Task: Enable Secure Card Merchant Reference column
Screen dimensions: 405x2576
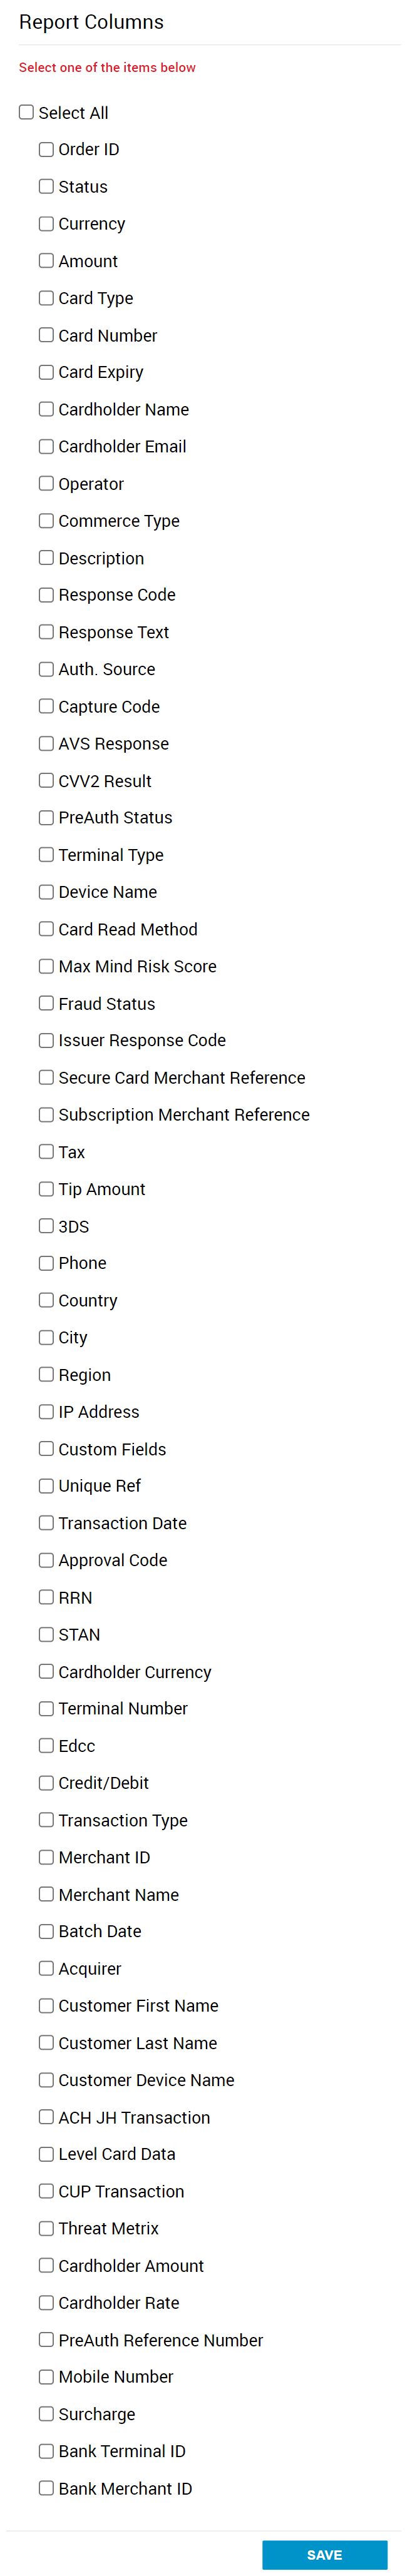Action: (x=46, y=1077)
